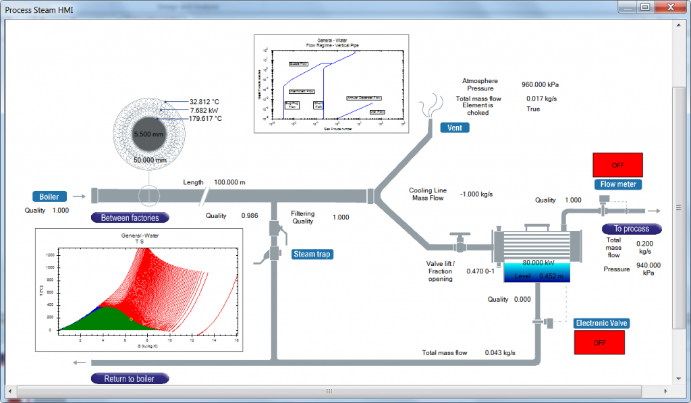
Task: Click the Return to boiler button
Action: coord(130,378)
